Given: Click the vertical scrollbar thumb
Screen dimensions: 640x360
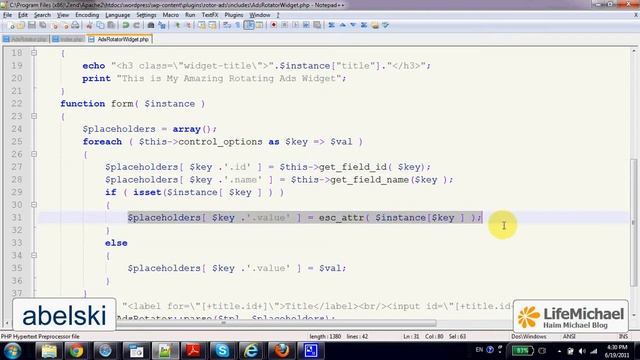Looking at the screenshot, I should click(x=634, y=222).
